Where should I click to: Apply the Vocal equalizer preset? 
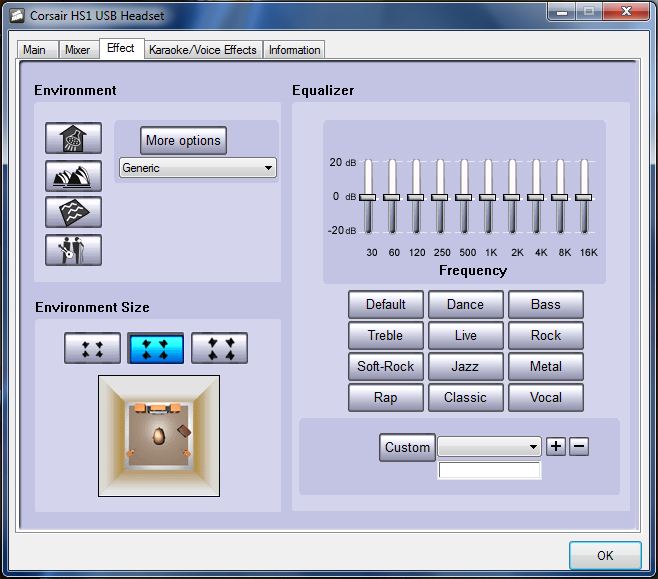[x=546, y=397]
